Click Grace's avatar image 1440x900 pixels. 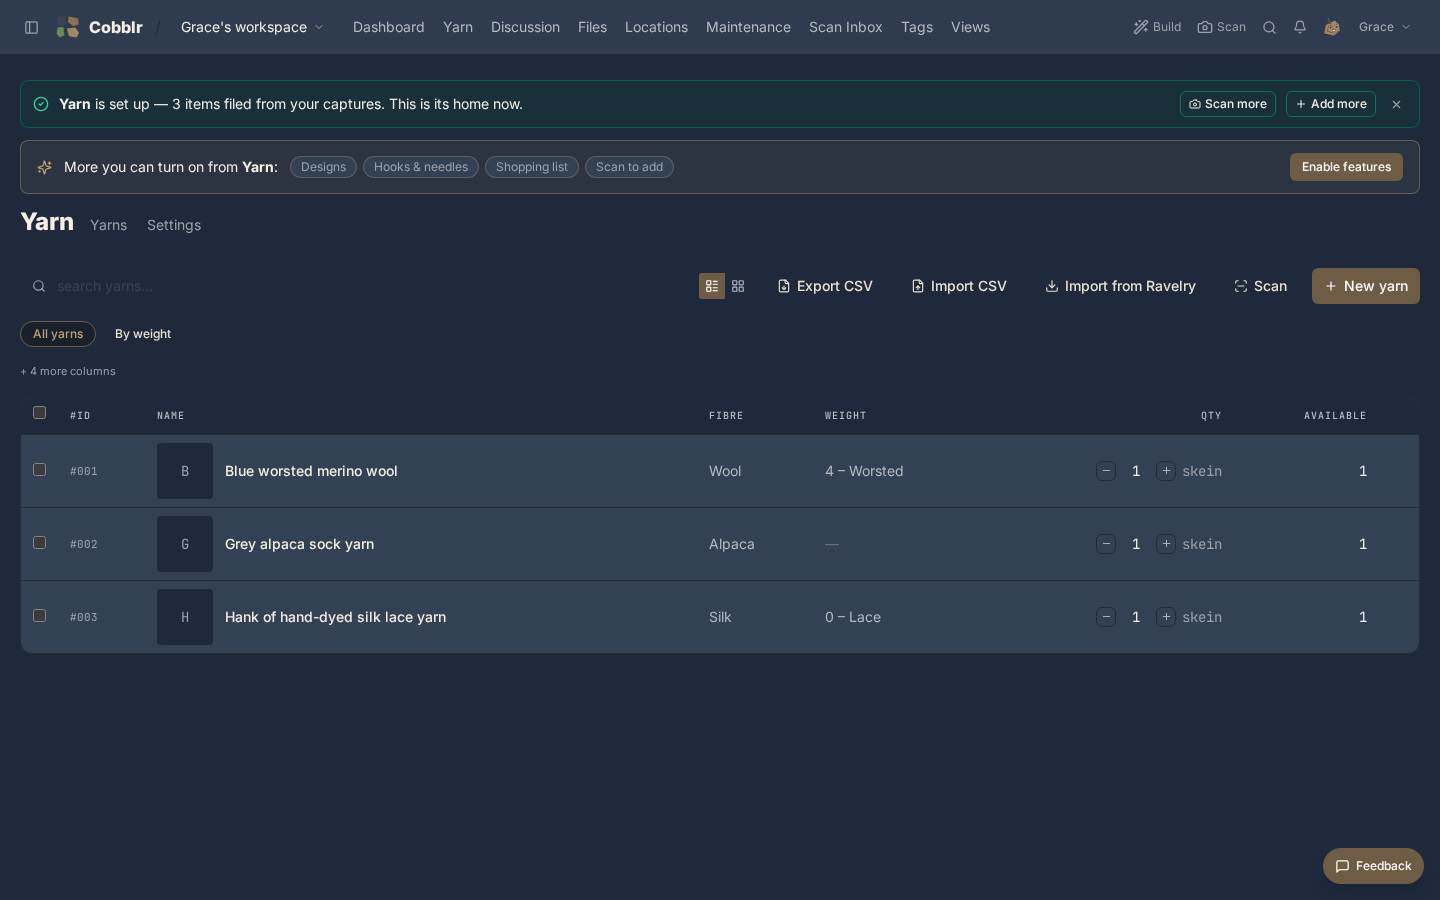point(1332,27)
